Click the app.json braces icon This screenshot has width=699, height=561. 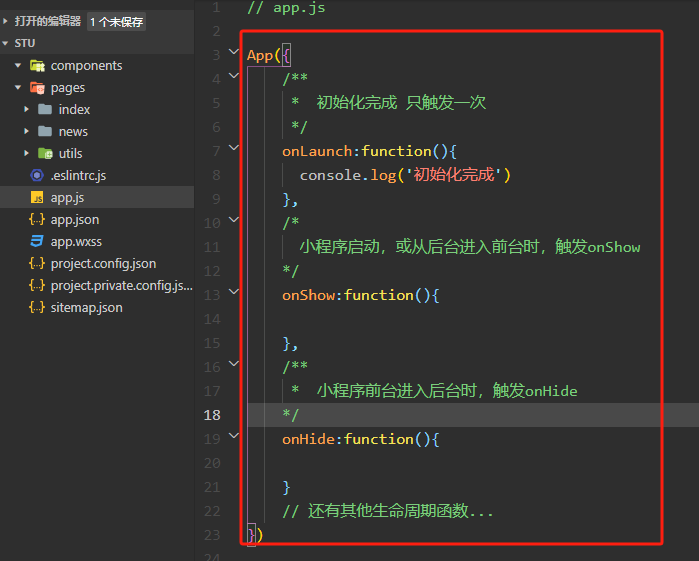(37, 219)
